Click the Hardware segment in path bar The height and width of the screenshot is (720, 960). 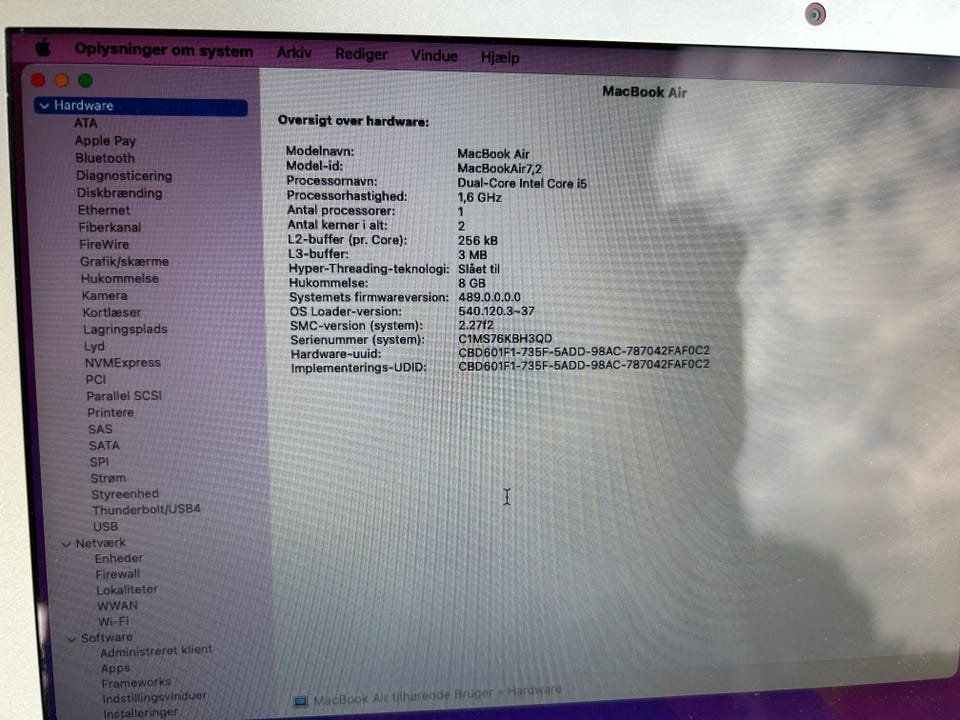click(534, 690)
